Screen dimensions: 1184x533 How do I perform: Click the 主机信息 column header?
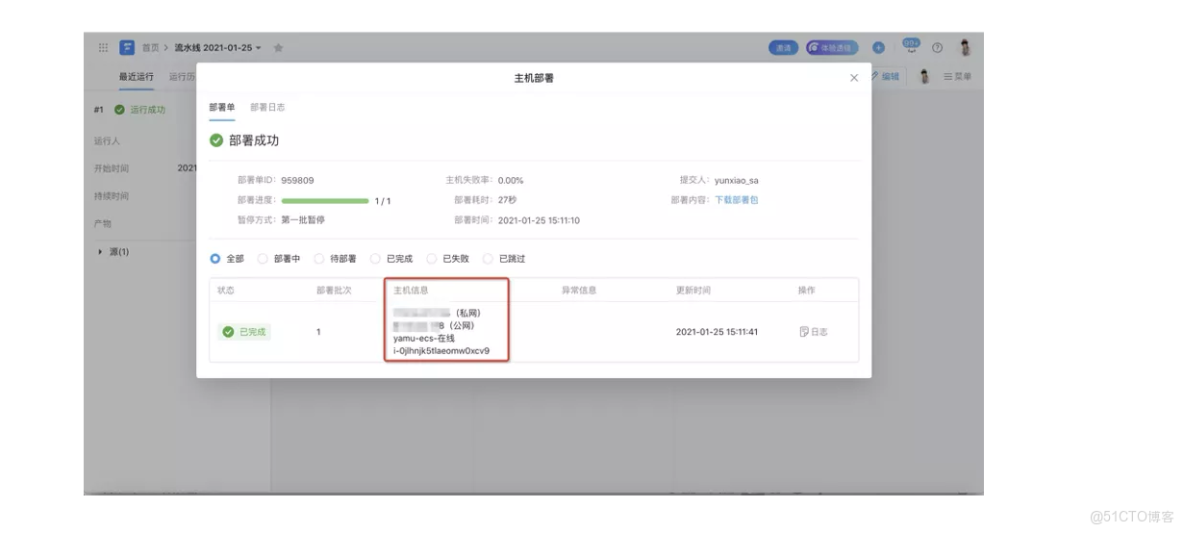pyautogui.click(x=412, y=290)
